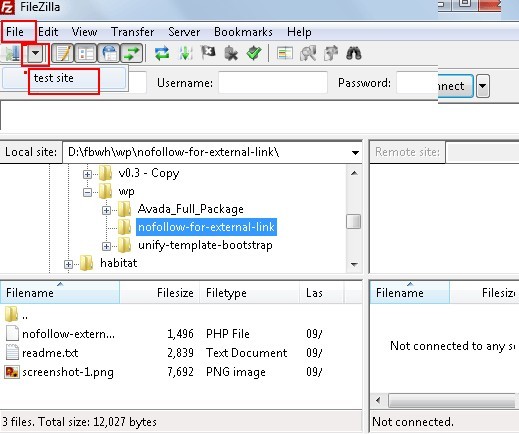Toggle message log display icon

click(63, 53)
